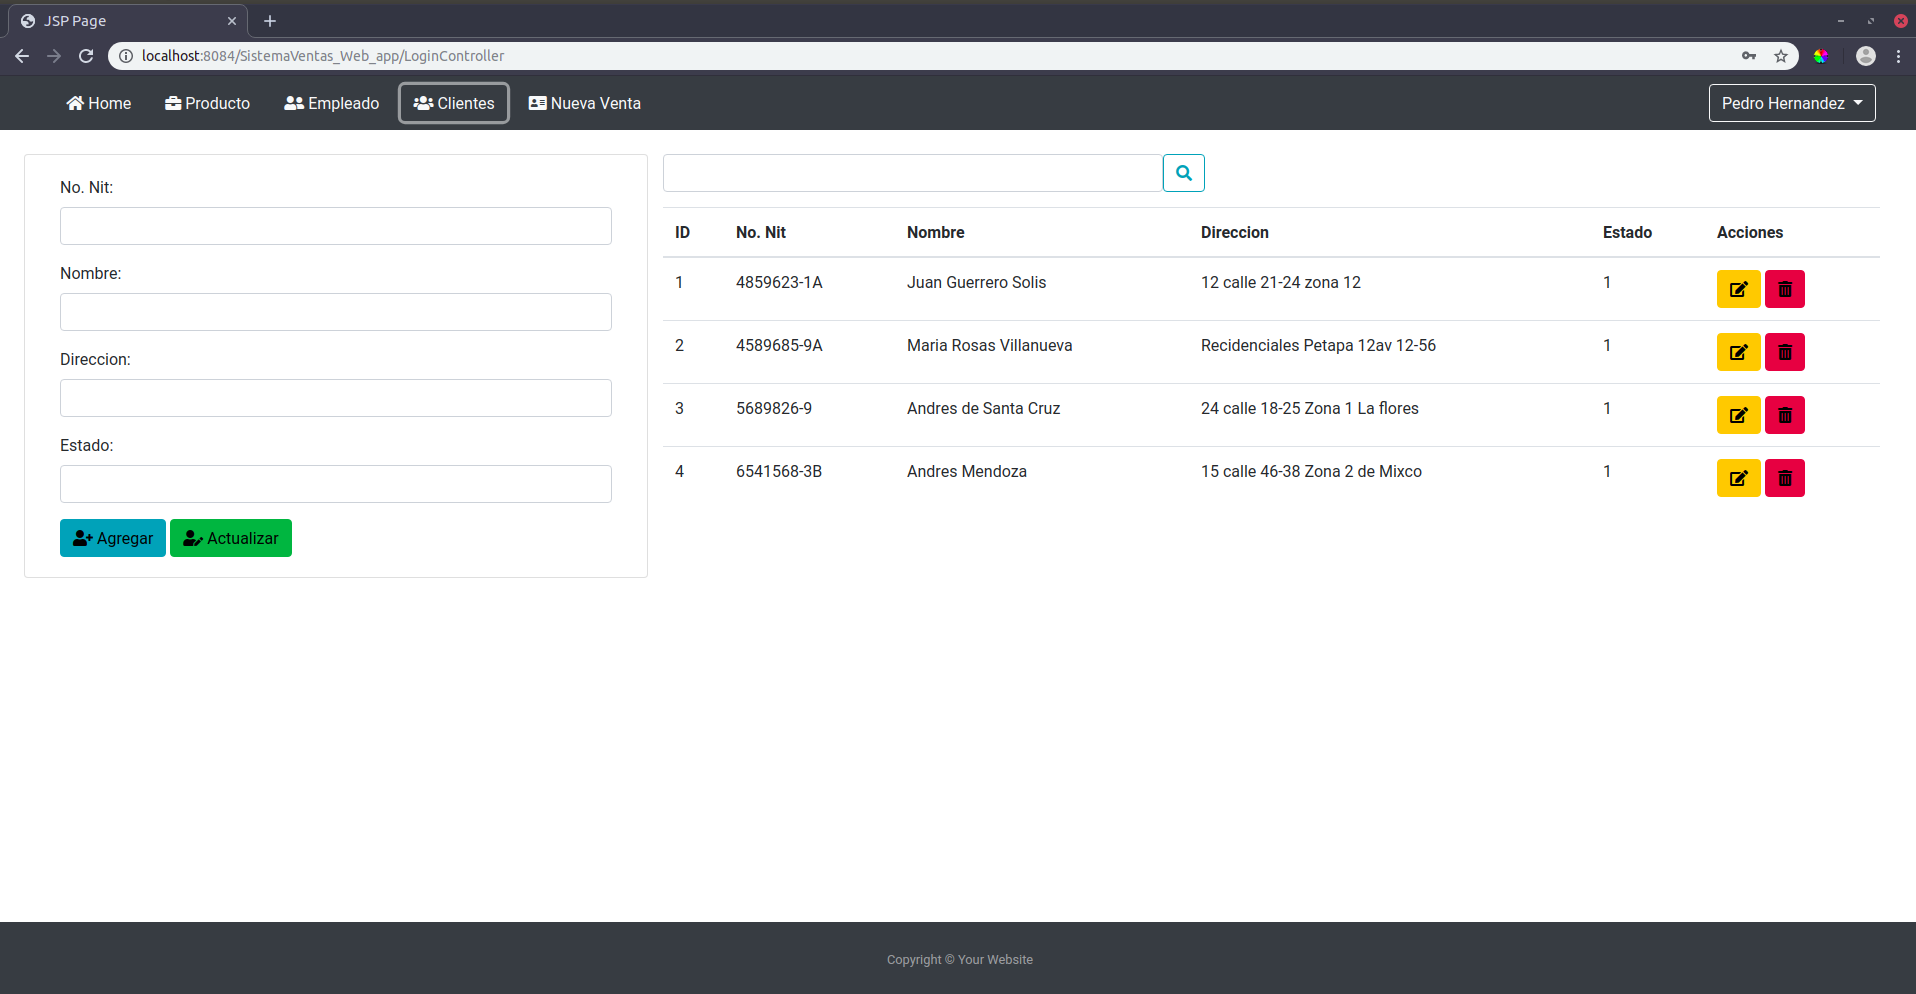The width and height of the screenshot is (1916, 994).
Task: Click the Home house icon in navbar
Action: tap(76, 103)
